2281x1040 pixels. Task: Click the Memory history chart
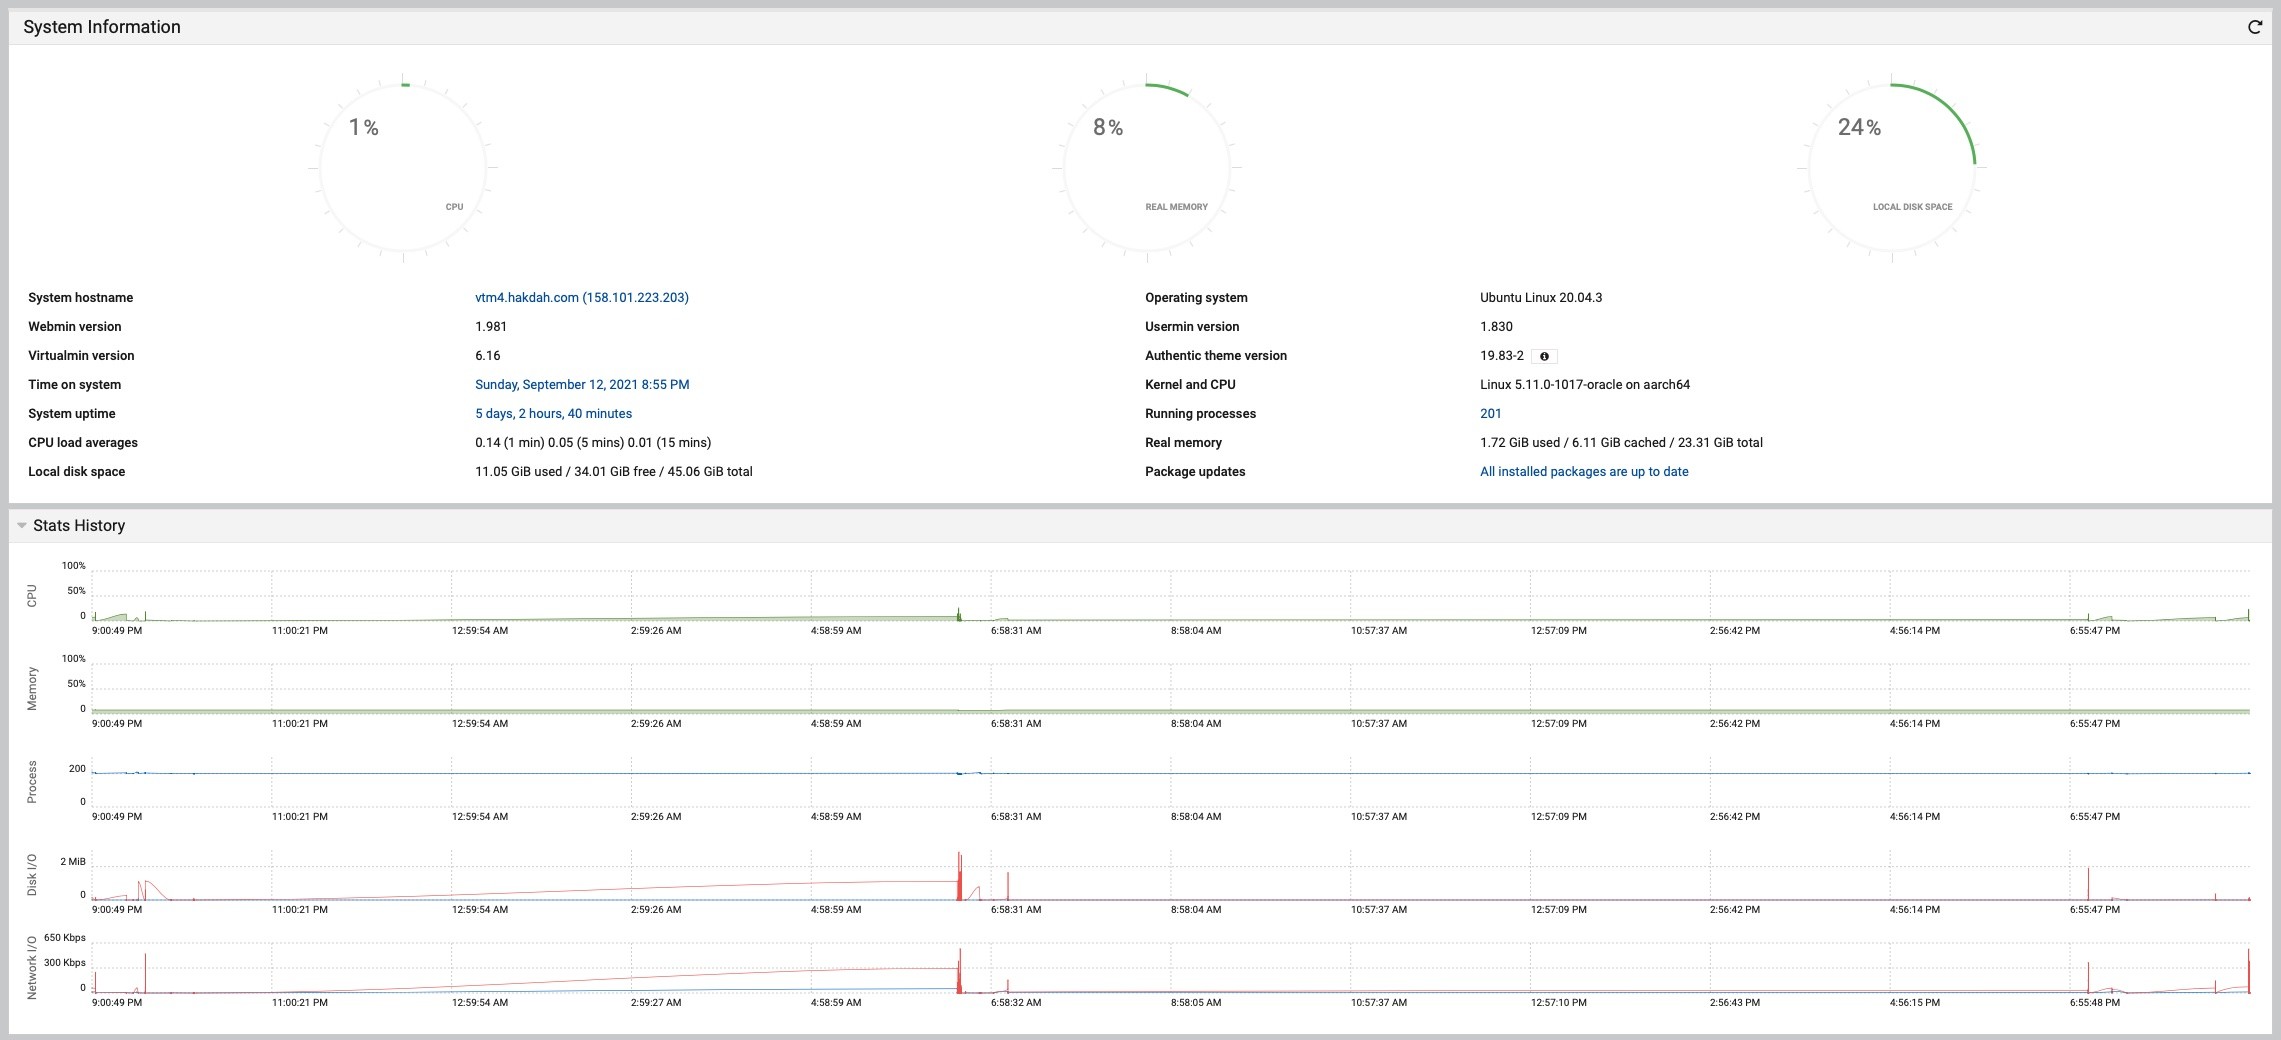click(x=1170, y=689)
